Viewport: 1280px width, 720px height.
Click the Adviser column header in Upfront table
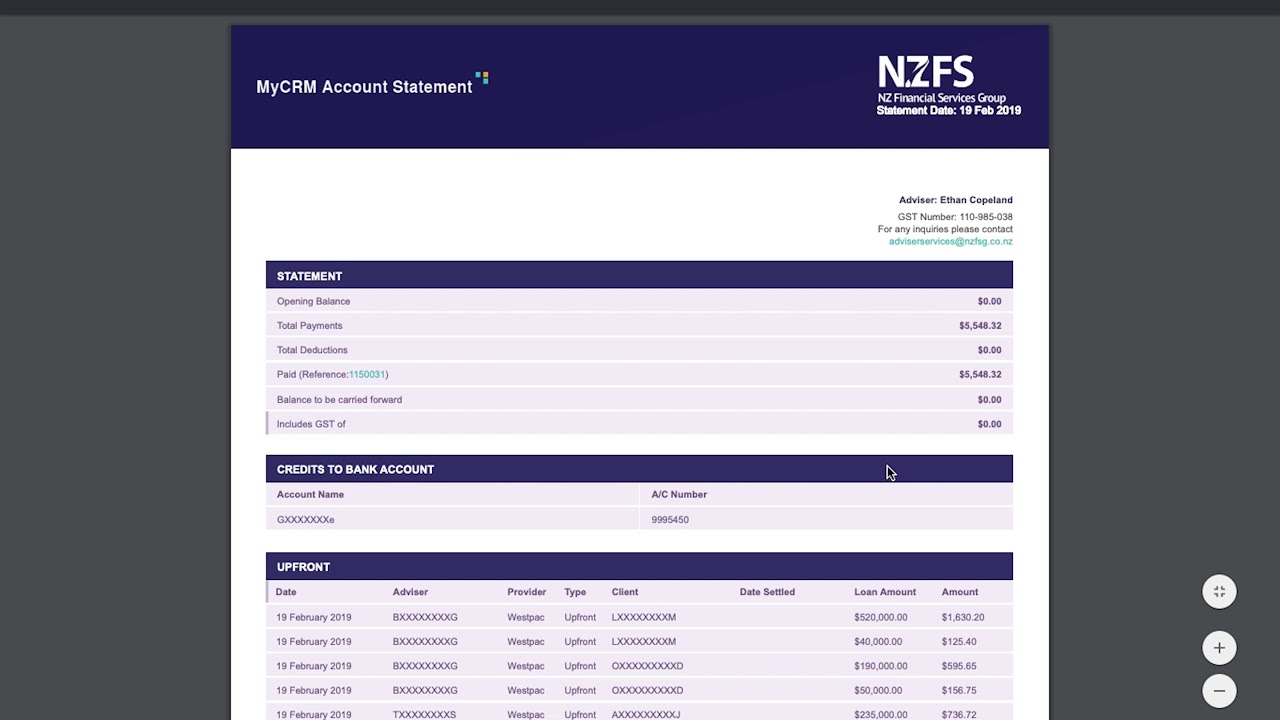410,592
